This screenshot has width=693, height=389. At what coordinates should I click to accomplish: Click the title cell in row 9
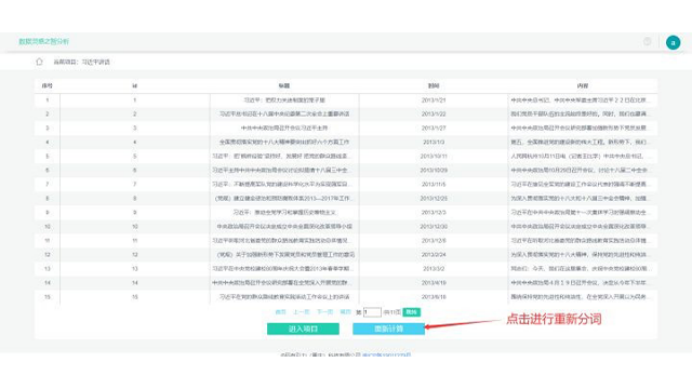[284, 213]
